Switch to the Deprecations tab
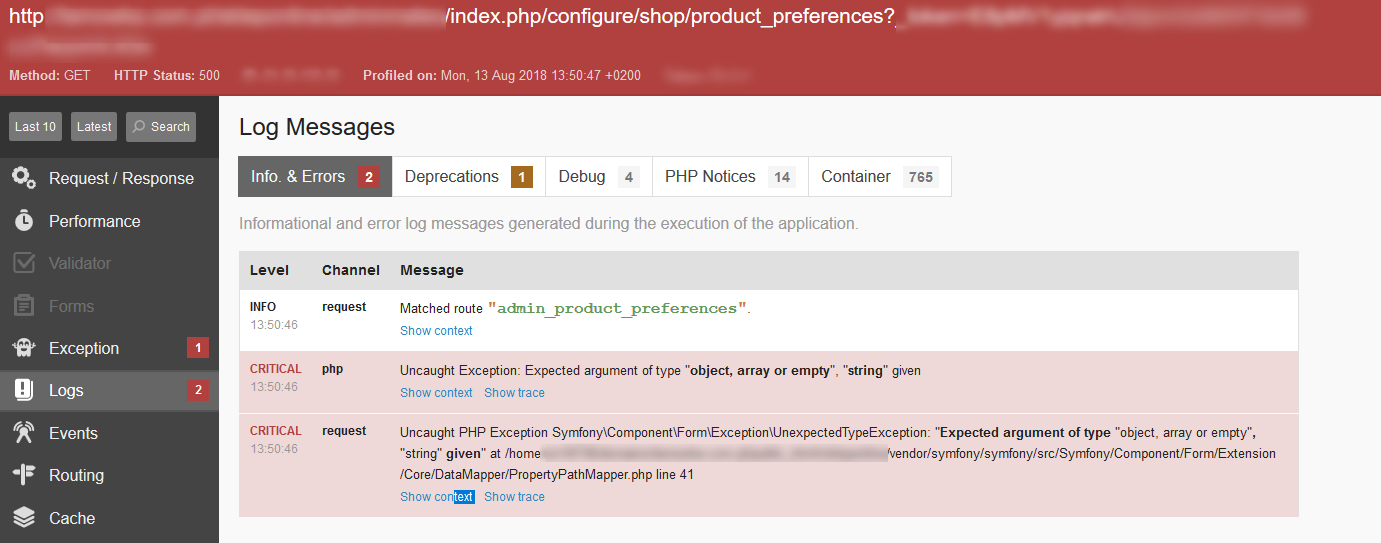The height and width of the screenshot is (543, 1381). pos(468,177)
